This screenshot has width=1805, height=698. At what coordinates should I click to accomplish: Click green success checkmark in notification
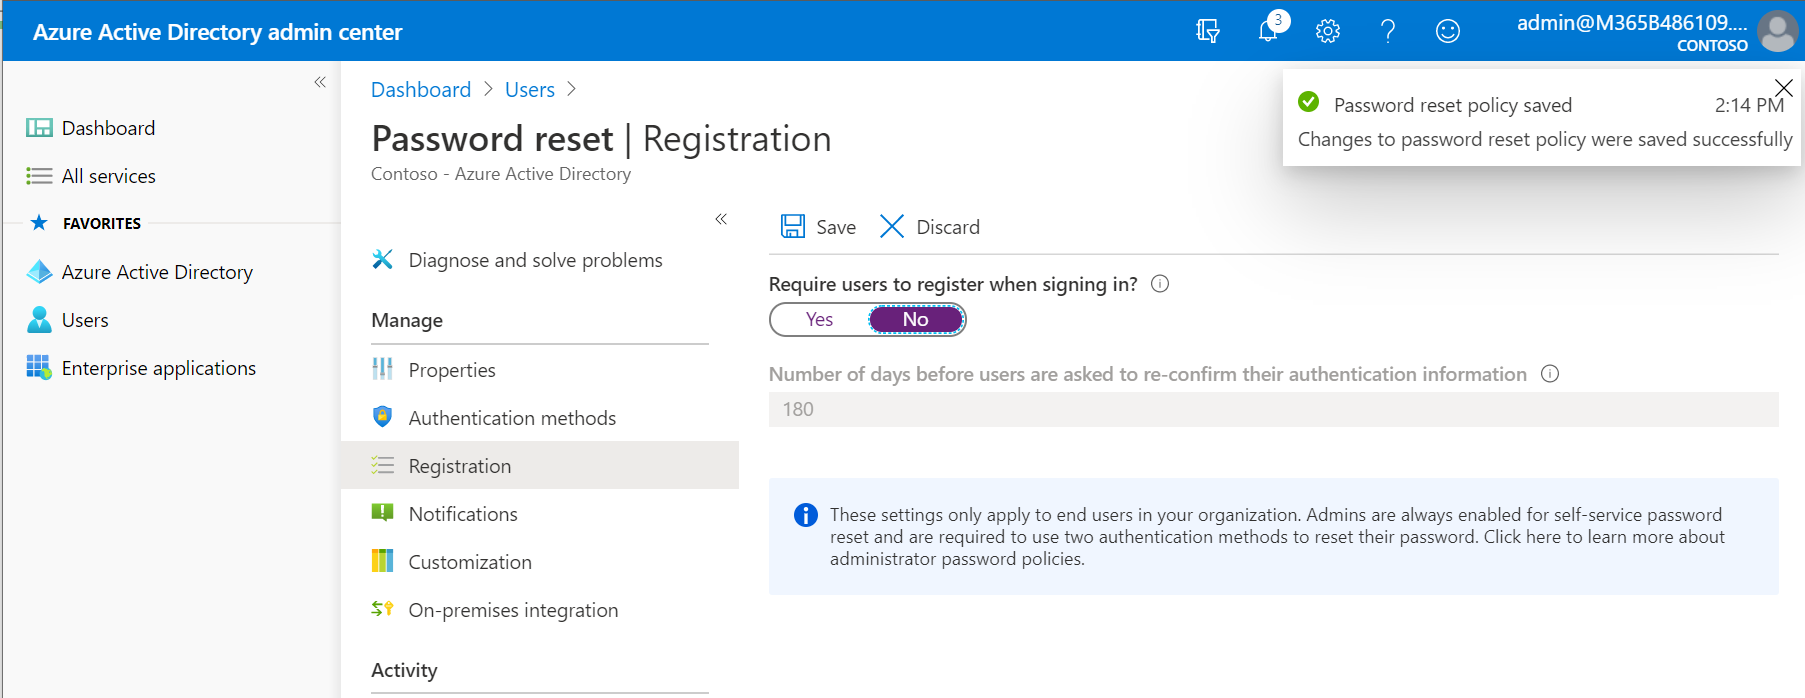pos(1308,101)
